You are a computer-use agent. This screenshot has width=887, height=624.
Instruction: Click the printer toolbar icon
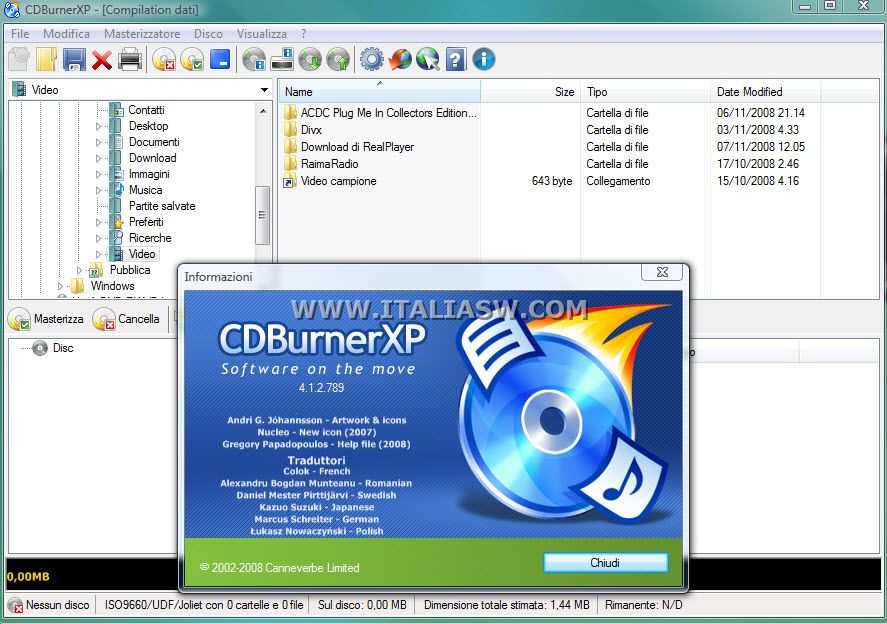(130, 59)
